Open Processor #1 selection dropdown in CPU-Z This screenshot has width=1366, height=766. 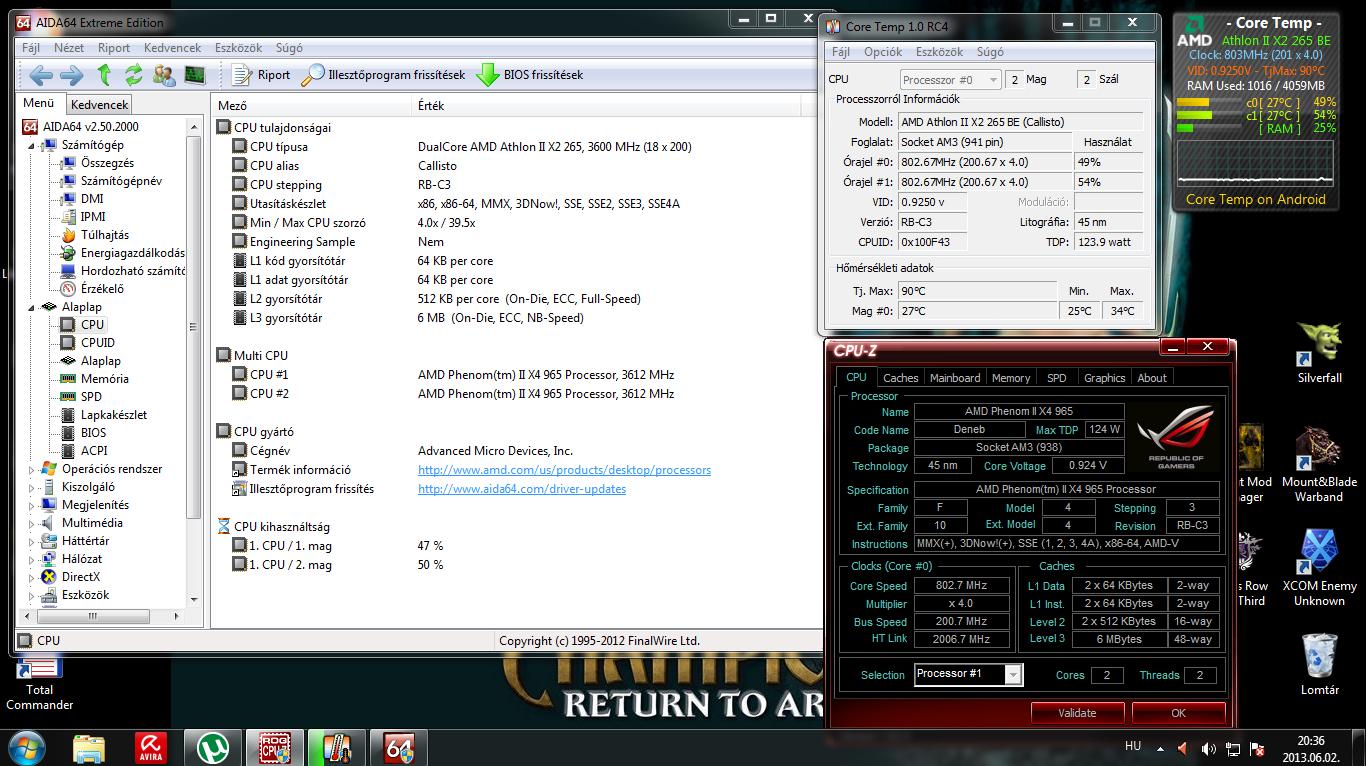click(x=969, y=675)
